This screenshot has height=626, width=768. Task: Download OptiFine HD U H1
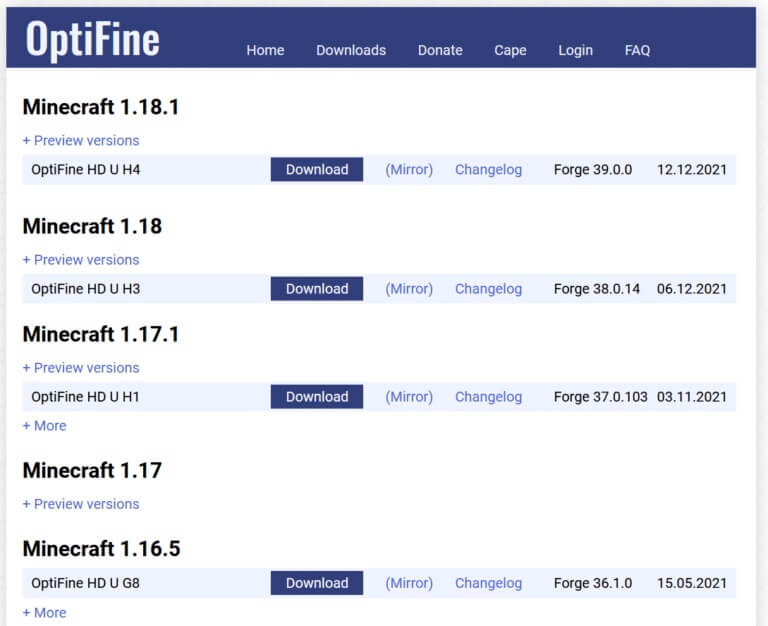point(317,397)
